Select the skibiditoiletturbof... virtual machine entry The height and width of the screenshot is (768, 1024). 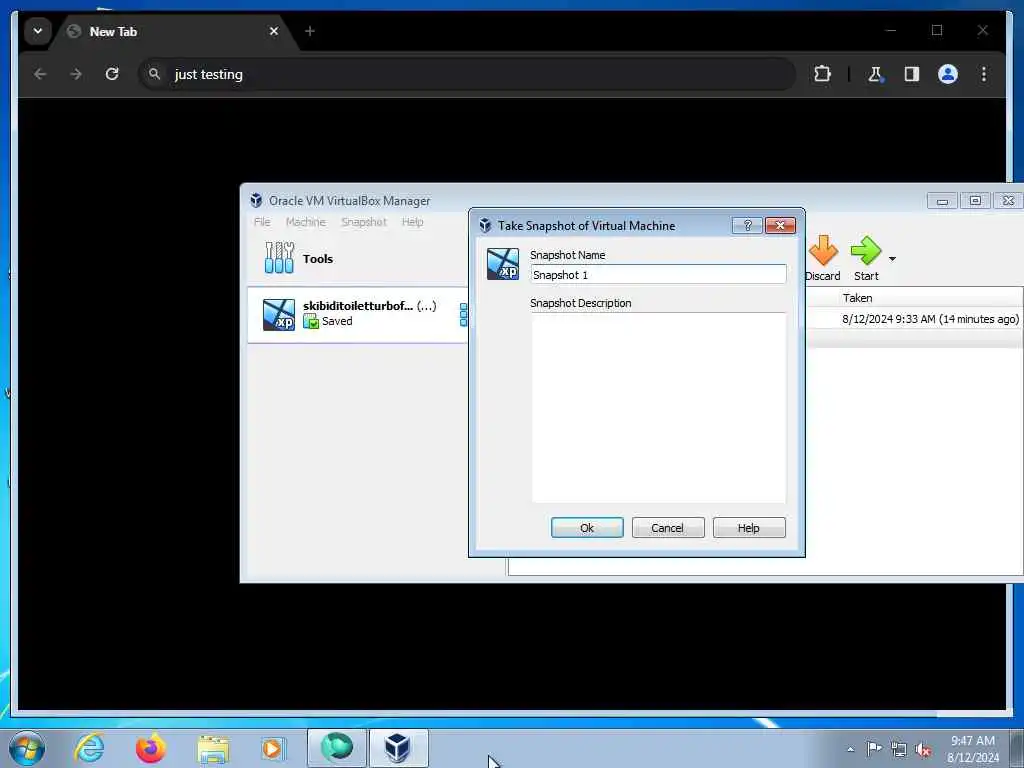[x=358, y=314]
